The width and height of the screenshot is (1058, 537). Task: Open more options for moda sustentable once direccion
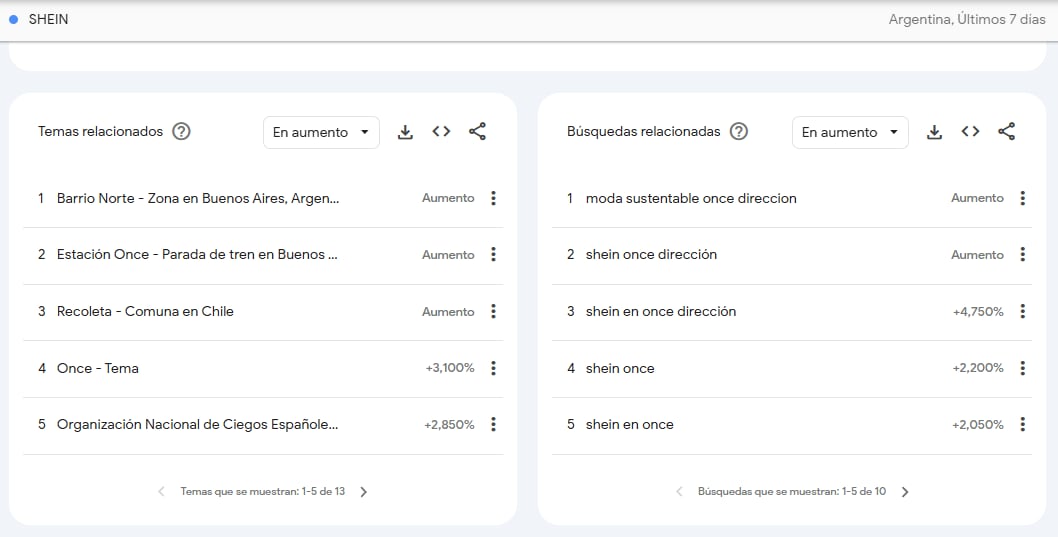[1022, 198]
